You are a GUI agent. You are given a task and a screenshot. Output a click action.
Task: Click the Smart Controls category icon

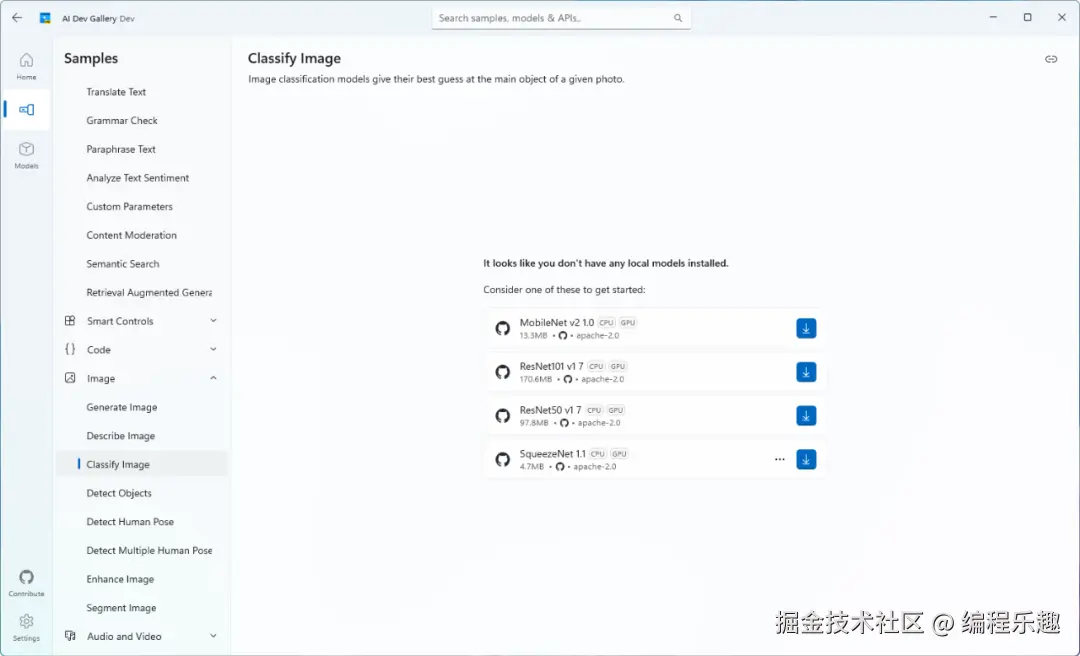(x=70, y=320)
